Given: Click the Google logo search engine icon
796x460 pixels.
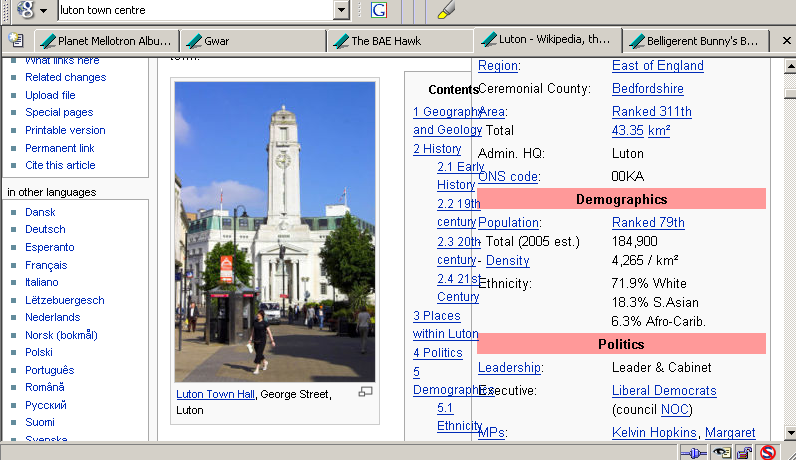Looking at the screenshot, I should (x=25, y=9).
